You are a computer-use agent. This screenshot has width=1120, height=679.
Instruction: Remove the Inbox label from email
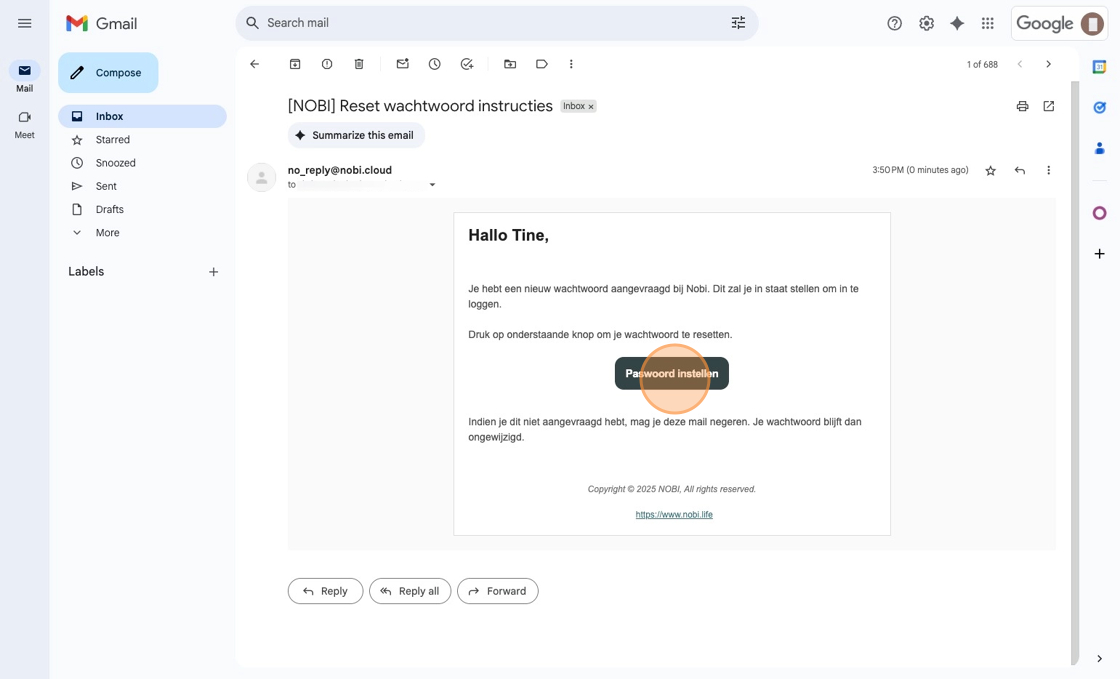click(x=591, y=107)
